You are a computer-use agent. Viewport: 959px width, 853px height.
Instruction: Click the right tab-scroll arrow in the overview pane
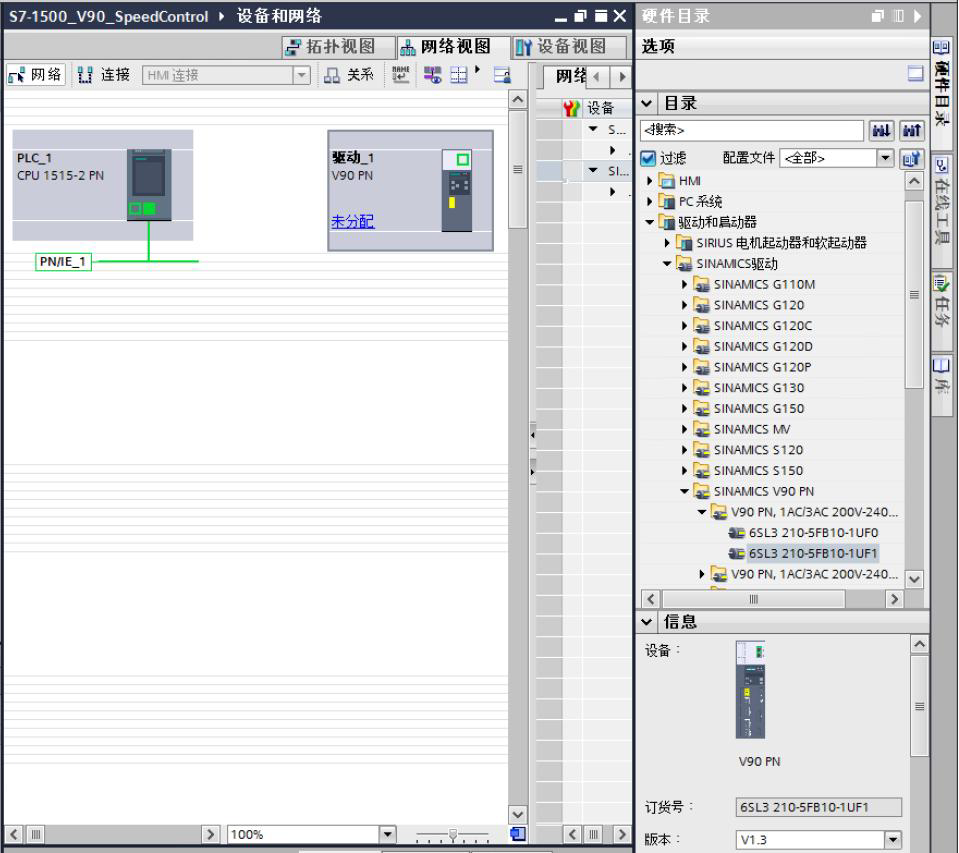622,77
